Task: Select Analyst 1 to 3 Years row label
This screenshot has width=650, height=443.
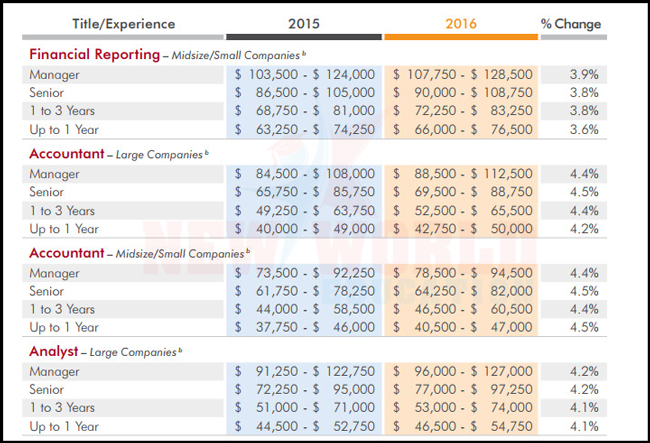Action: coord(62,407)
